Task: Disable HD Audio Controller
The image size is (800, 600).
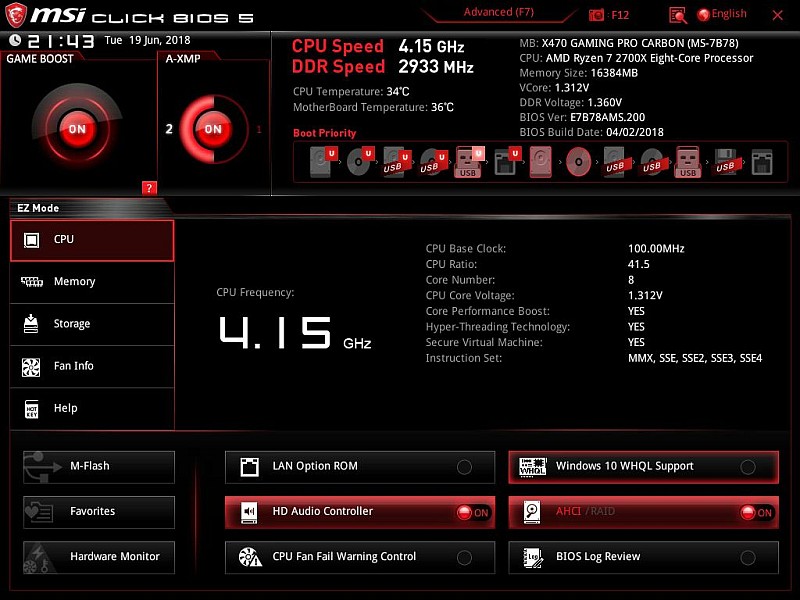Action: [473, 513]
